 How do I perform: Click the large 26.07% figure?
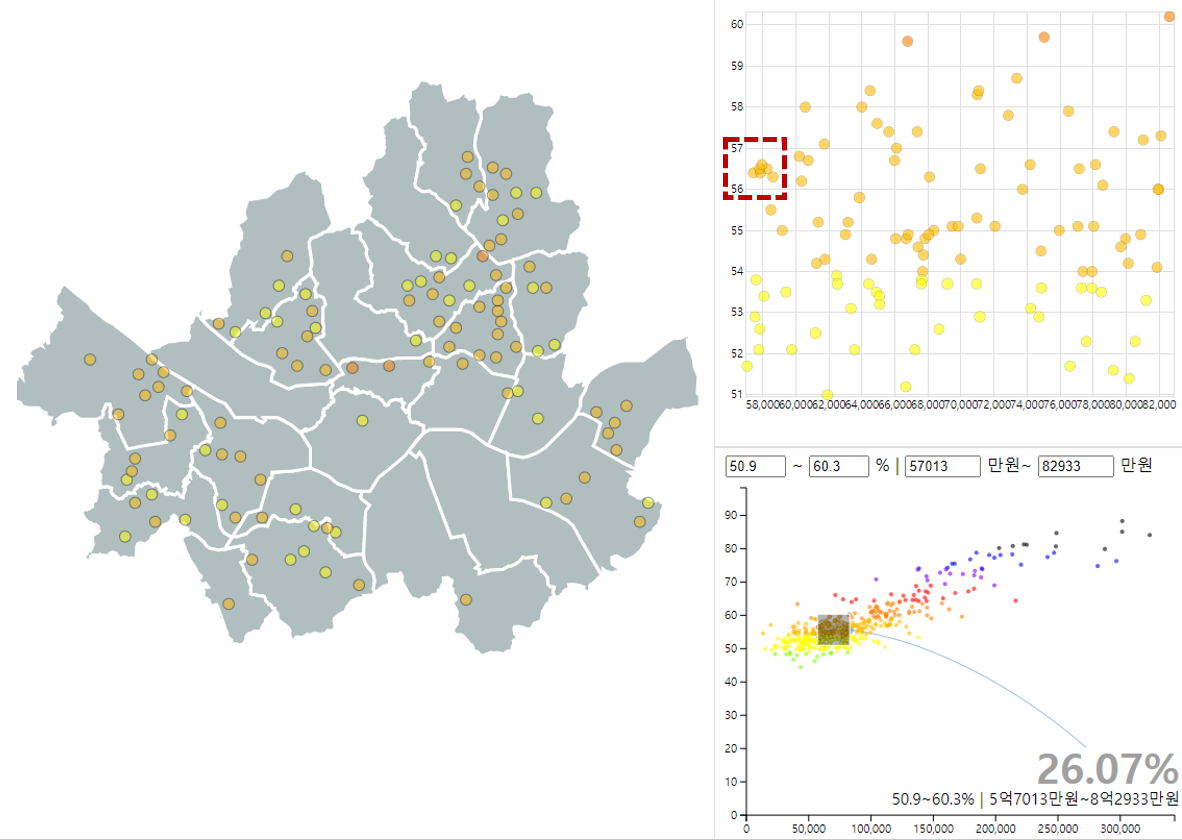click(1107, 770)
